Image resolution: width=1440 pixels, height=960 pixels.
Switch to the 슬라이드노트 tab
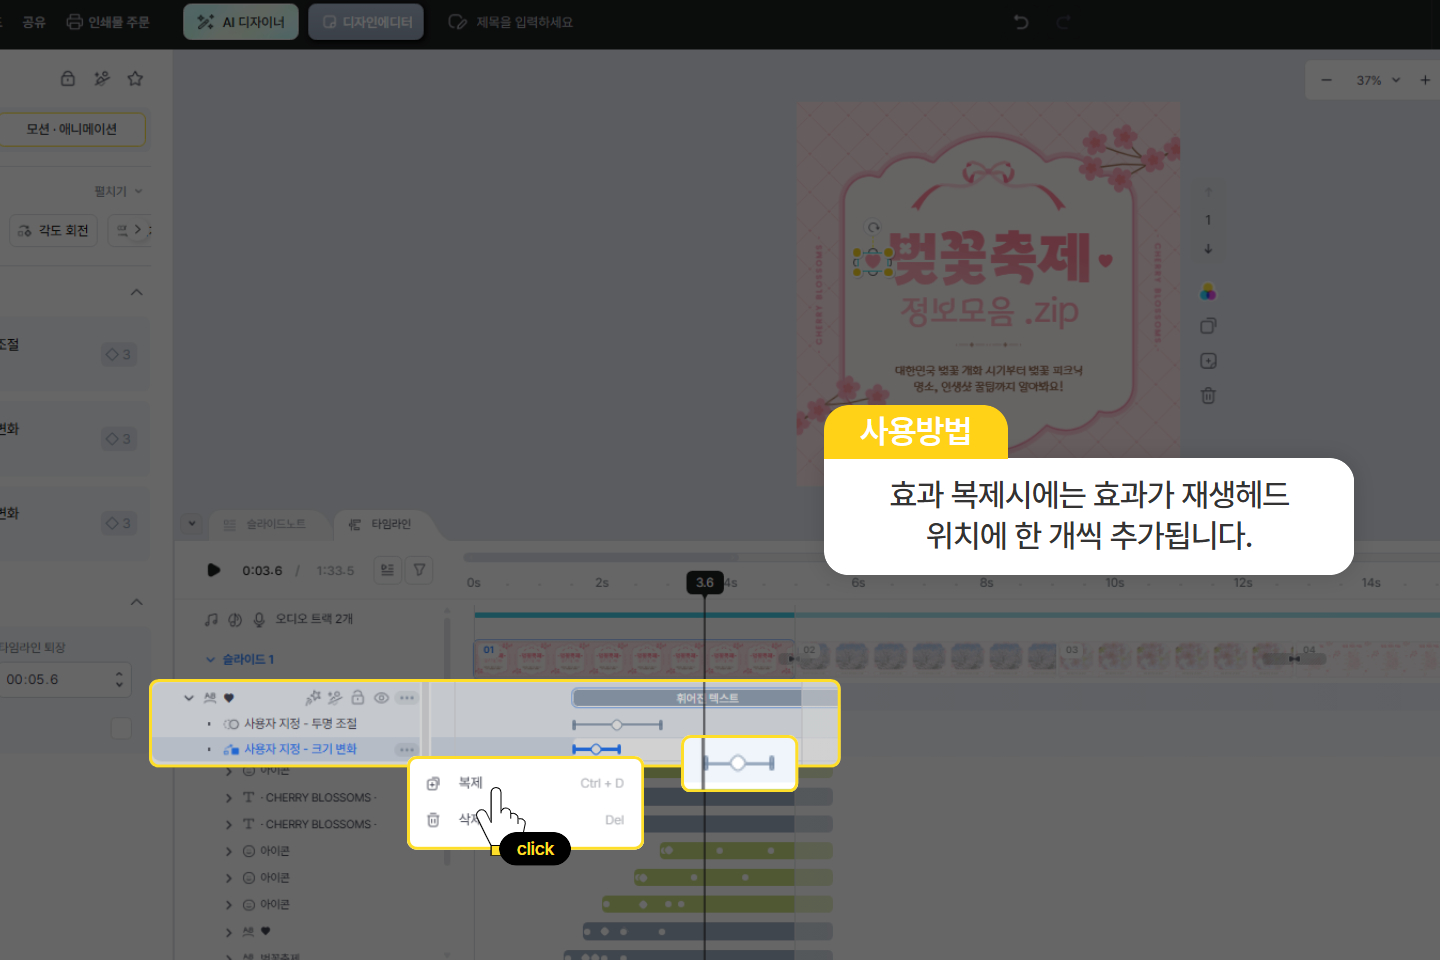click(265, 524)
